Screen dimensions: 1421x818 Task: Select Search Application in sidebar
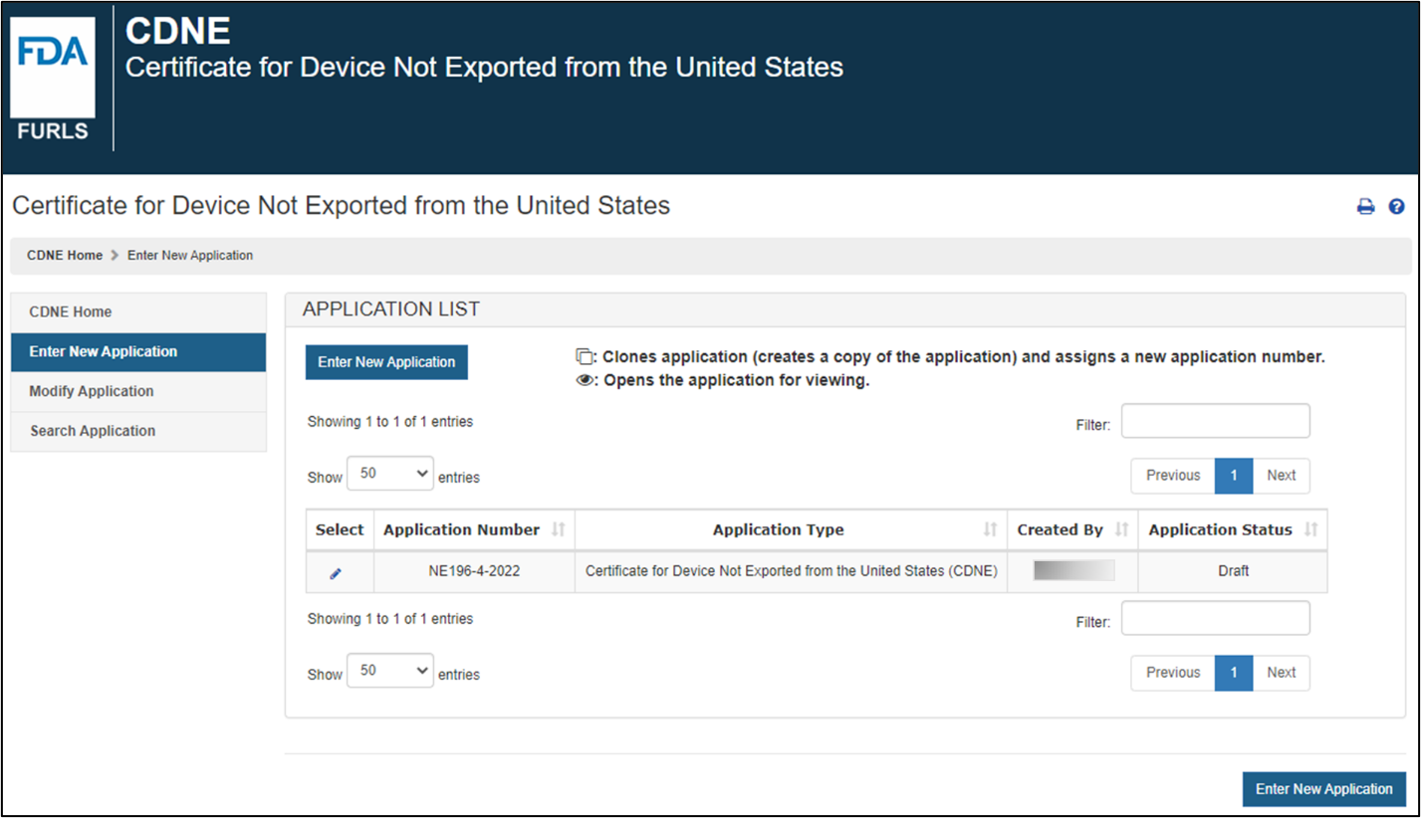click(x=93, y=432)
